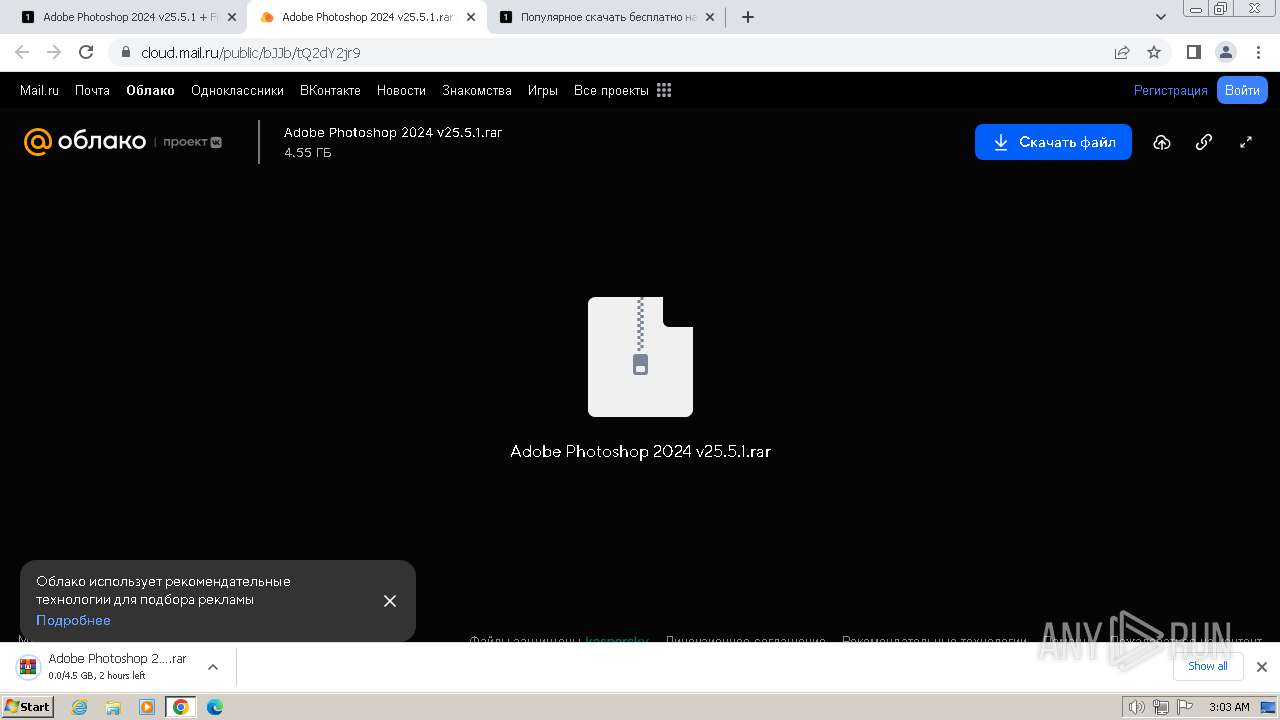Click the 4.55 ГБ file size text
Screen dimensions: 1280x720
(x=307, y=153)
